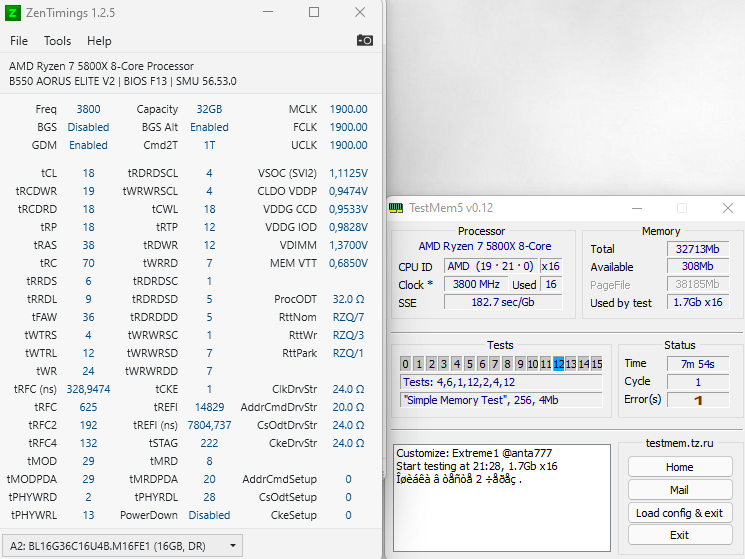The image size is (745, 559).
Task: Click the GDM Enabled value
Action: (x=88, y=145)
